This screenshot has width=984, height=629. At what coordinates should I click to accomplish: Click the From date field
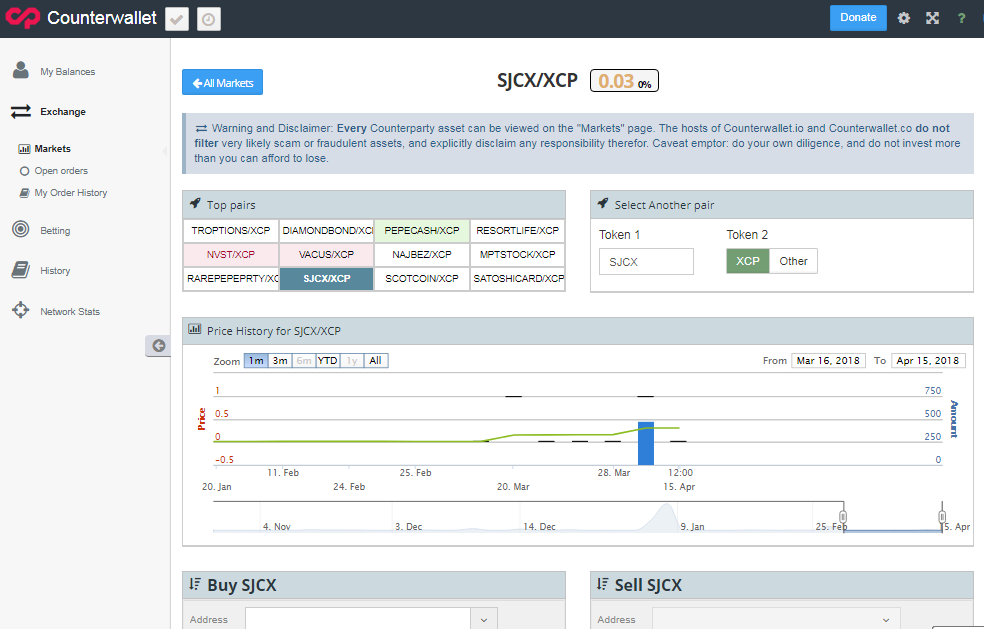pyautogui.click(x=828, y=360)
